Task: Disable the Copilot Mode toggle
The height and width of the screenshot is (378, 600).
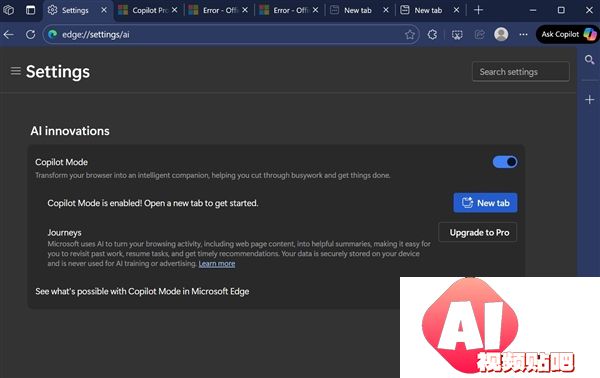Action: [x=505, y=162]
